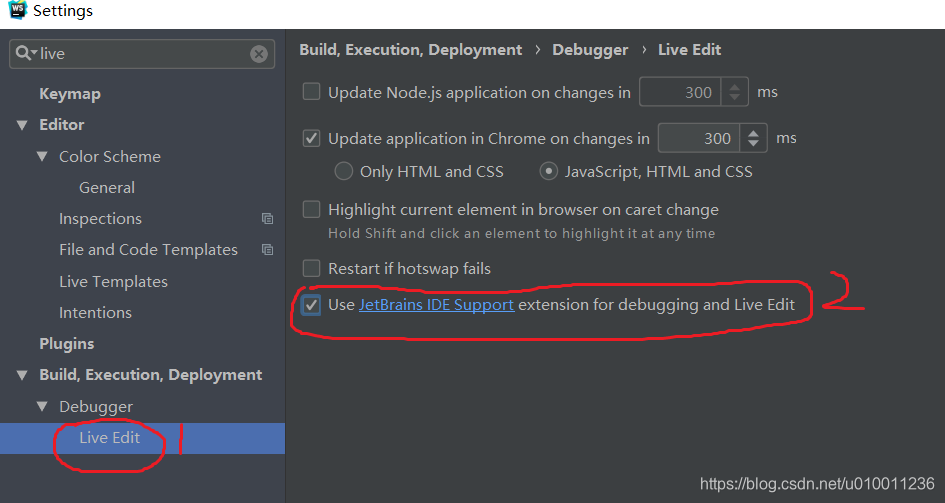Viewport: 945px width, 503px height.
Task: Click Debugger in the breadcrumb
Action: click(x=590, y=50)
